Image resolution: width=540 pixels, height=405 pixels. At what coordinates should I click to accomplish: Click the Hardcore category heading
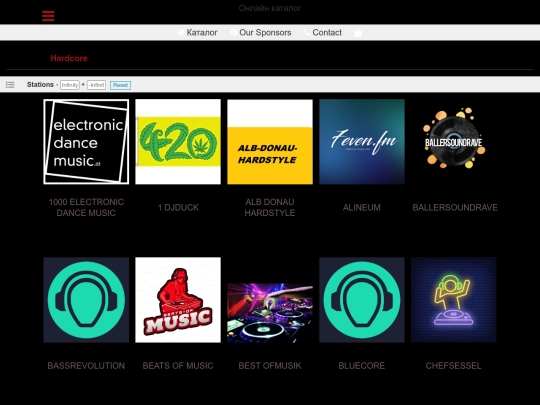[x=69, y=58]
